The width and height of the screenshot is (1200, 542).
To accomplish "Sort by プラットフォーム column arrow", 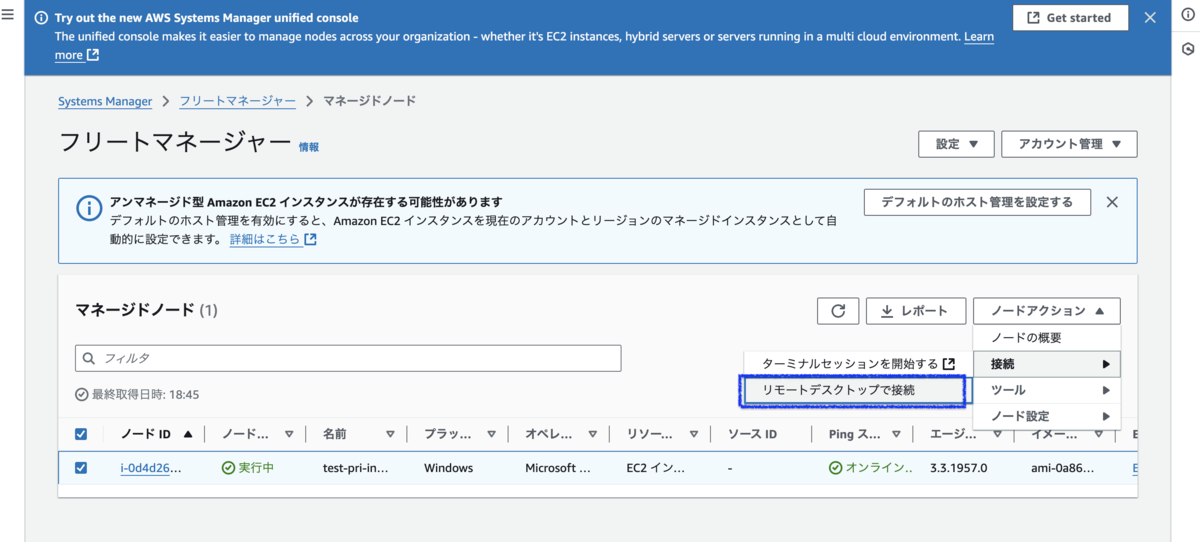I will pos(493,434).
